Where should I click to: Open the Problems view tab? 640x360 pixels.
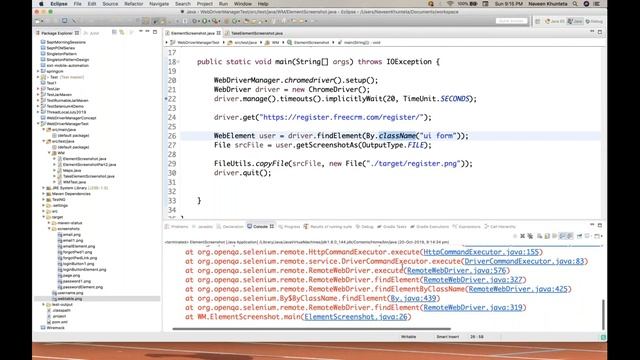click(177, 227)
